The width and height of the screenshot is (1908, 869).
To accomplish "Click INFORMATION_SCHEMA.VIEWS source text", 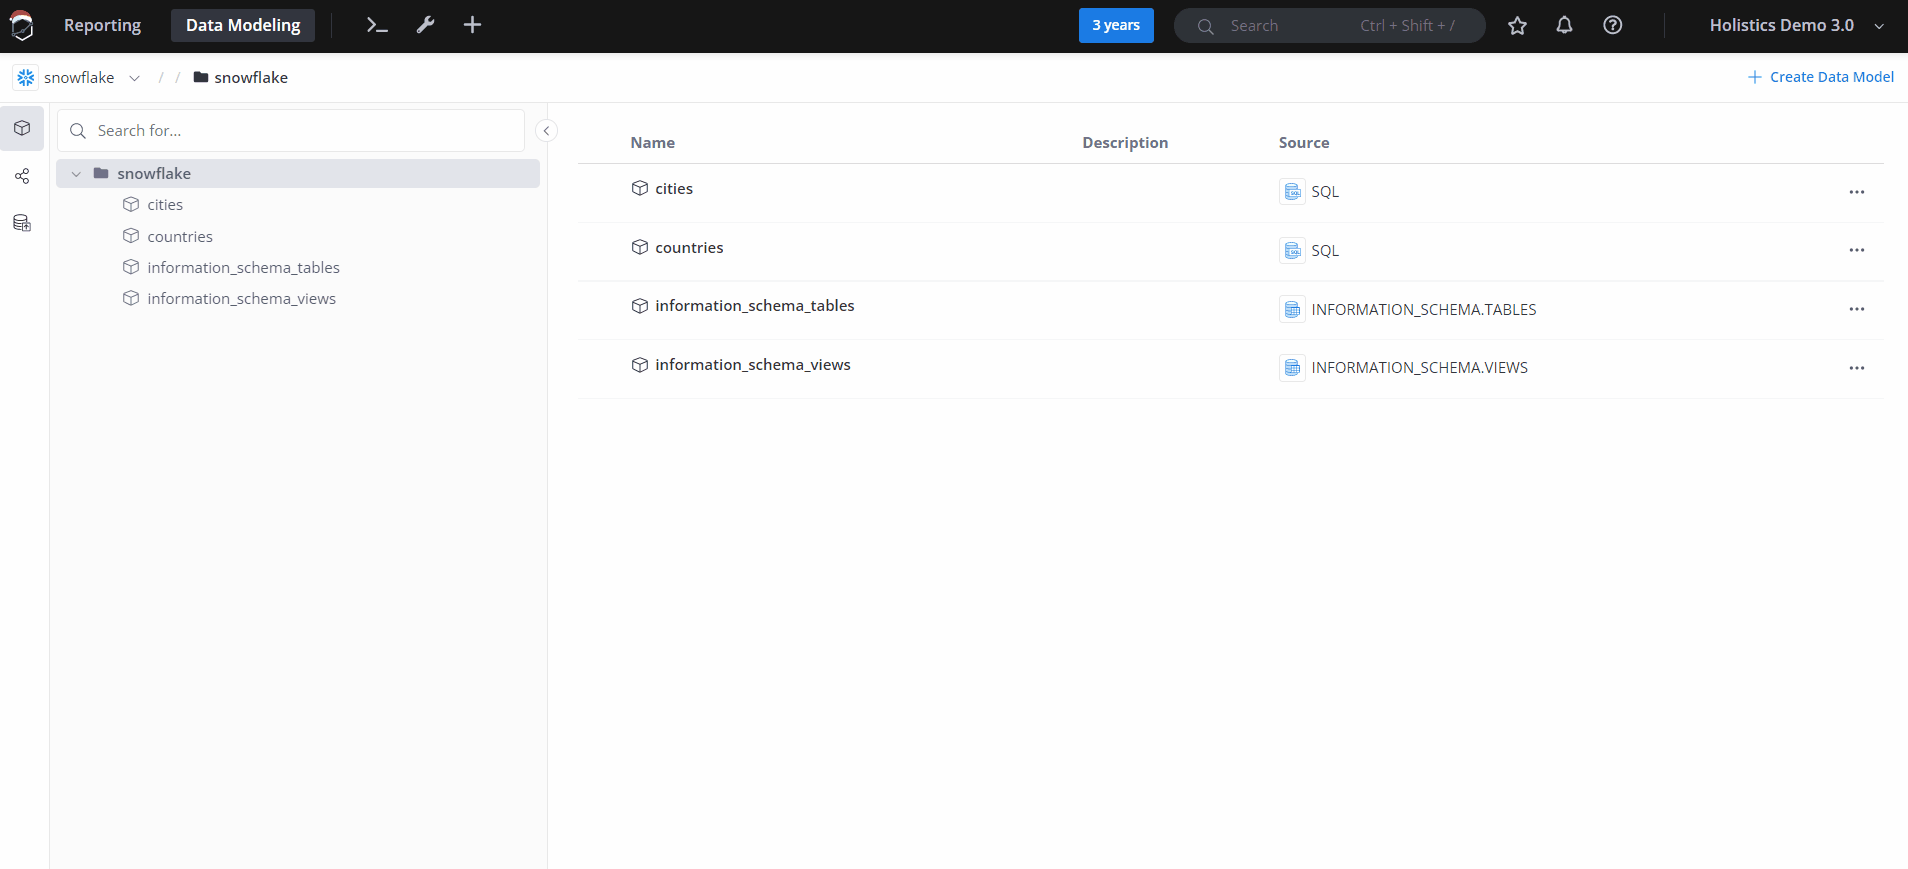I will 1420,368.
